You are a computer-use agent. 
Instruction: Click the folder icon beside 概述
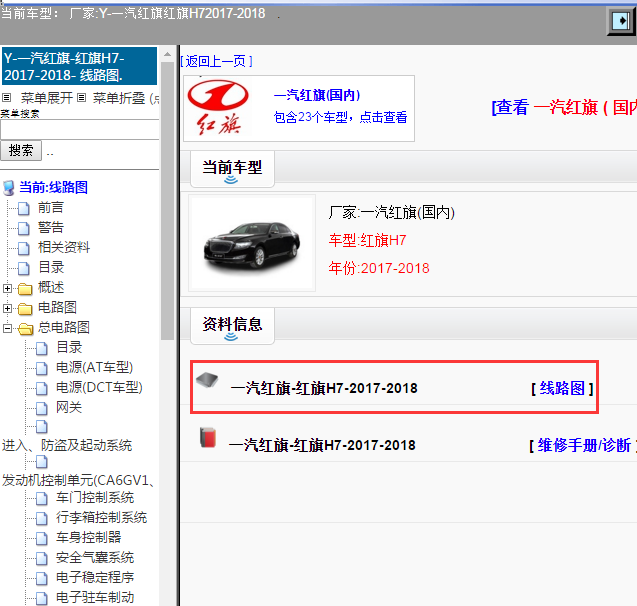pos(25,288)
